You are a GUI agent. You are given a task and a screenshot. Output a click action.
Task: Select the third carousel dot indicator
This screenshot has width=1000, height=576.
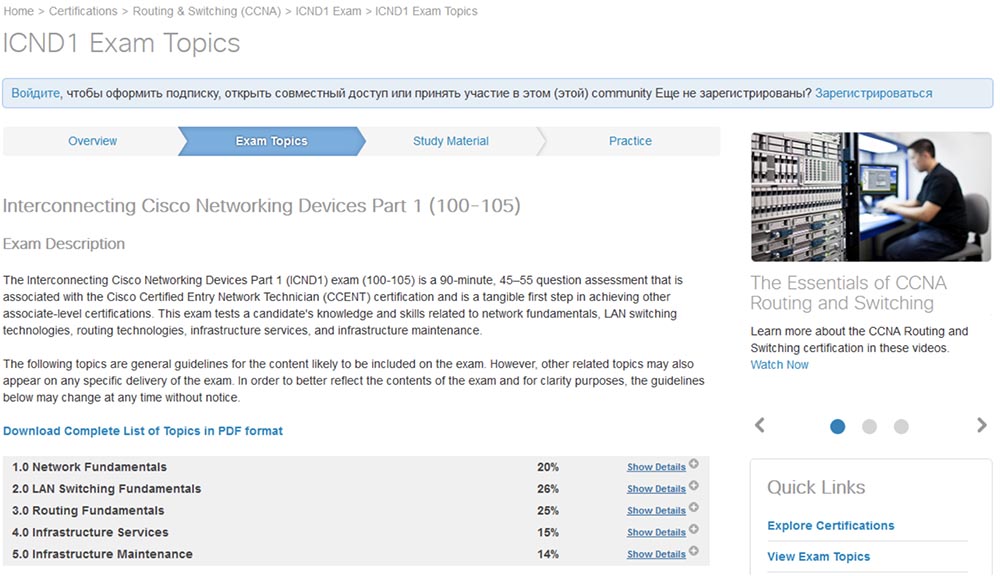tap(901, 427)
